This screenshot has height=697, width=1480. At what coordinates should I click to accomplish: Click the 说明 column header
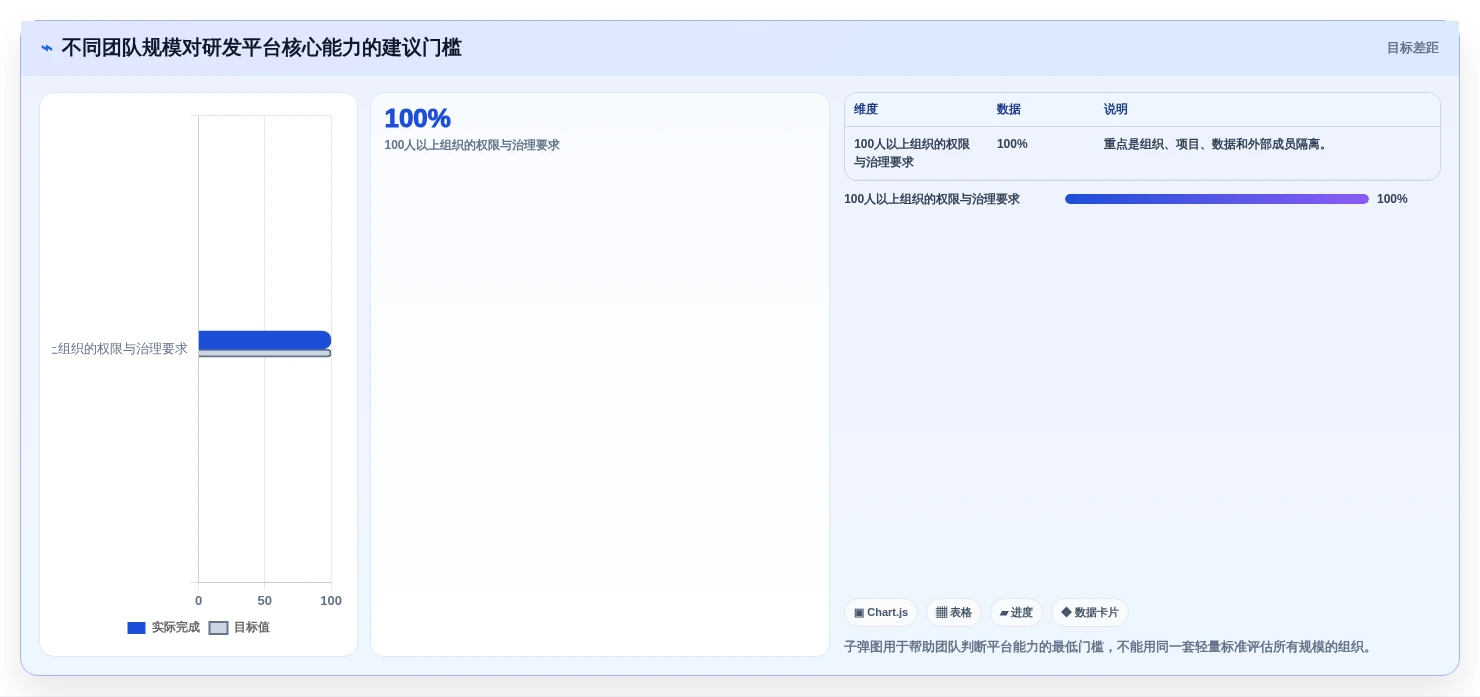pyautogui.click(x=1116, y=110)
